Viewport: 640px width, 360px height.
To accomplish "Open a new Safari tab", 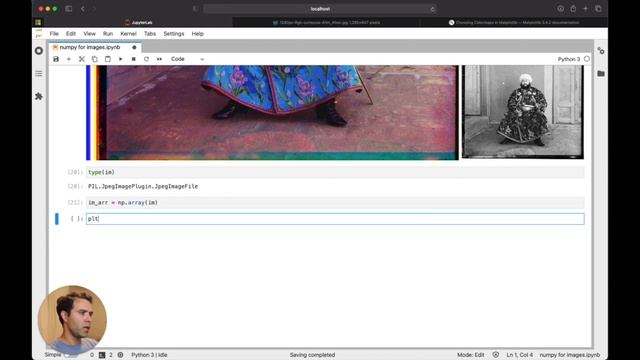I will click(x=585, y=9).
